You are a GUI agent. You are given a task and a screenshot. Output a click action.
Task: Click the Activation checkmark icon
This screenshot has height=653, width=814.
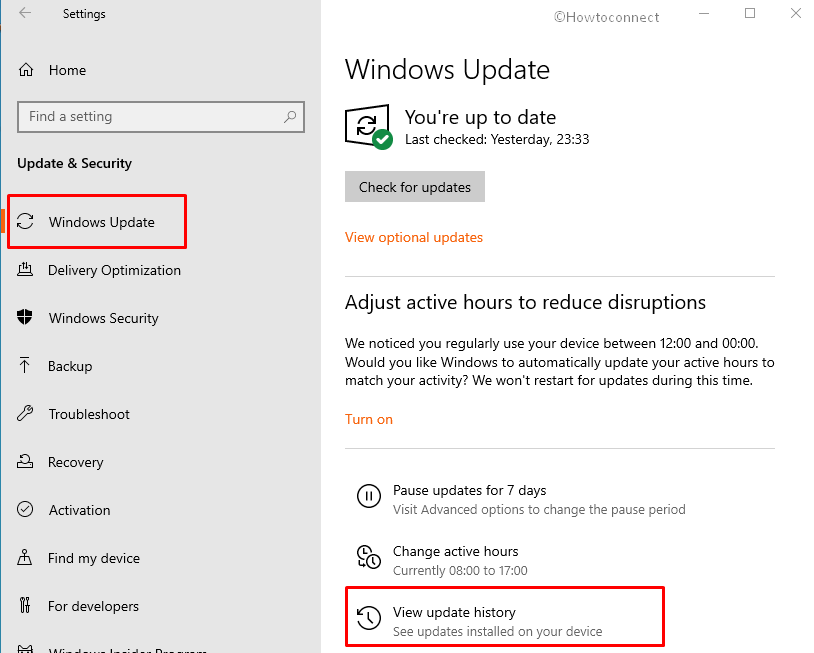(x=26, y=510)
